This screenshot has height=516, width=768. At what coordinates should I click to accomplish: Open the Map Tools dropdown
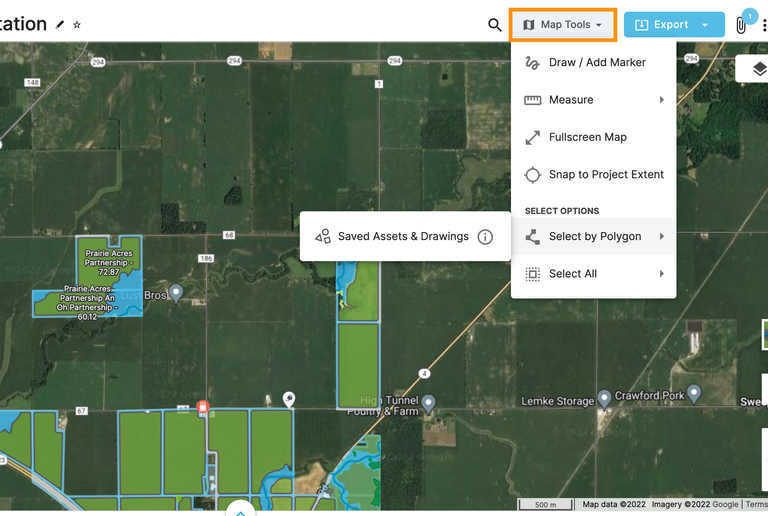[562, 24]
